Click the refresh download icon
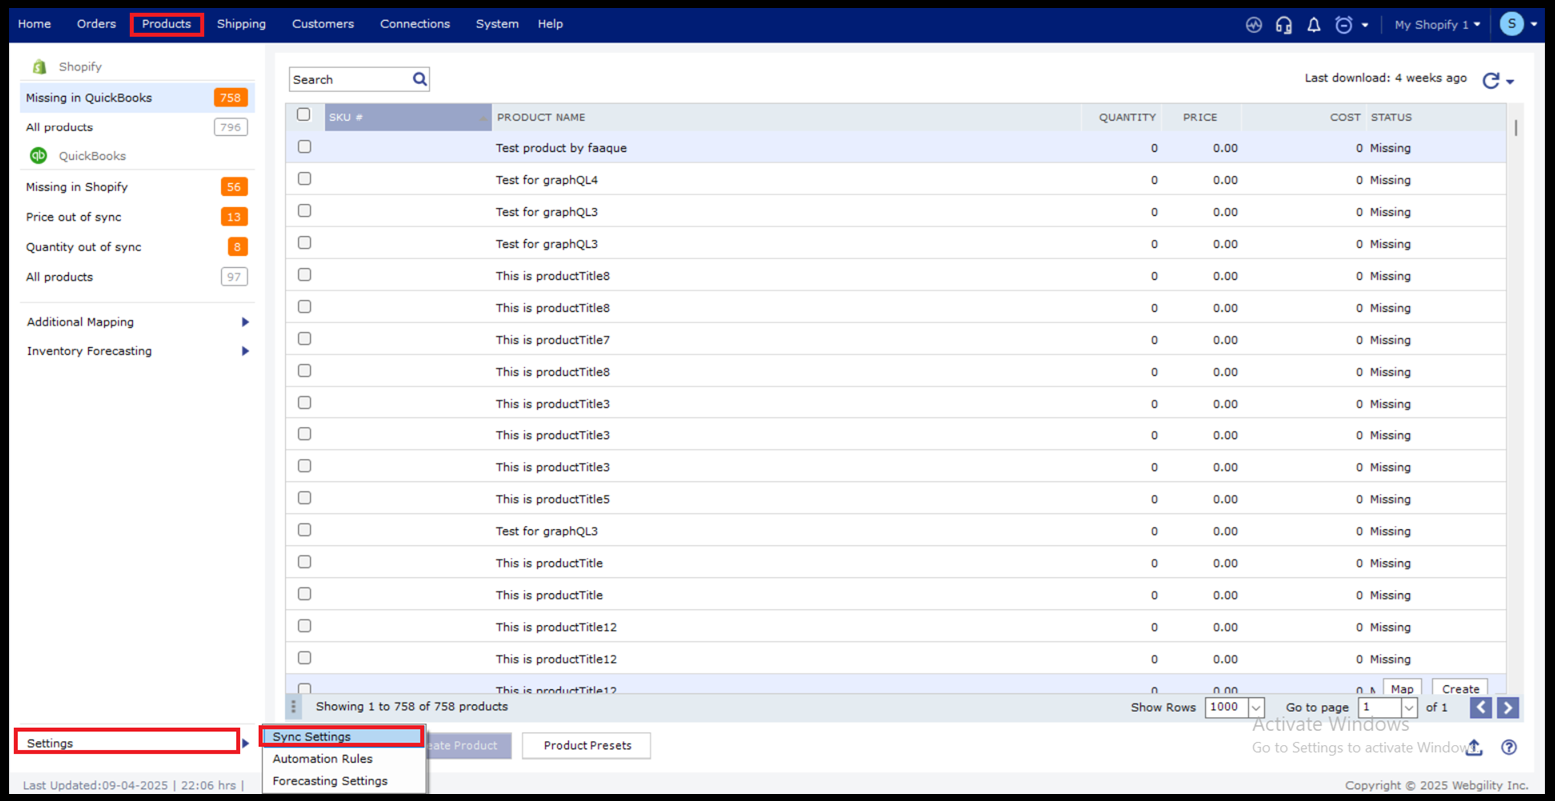Viewport: 1555px width, 801px height. click(1491, 81)
